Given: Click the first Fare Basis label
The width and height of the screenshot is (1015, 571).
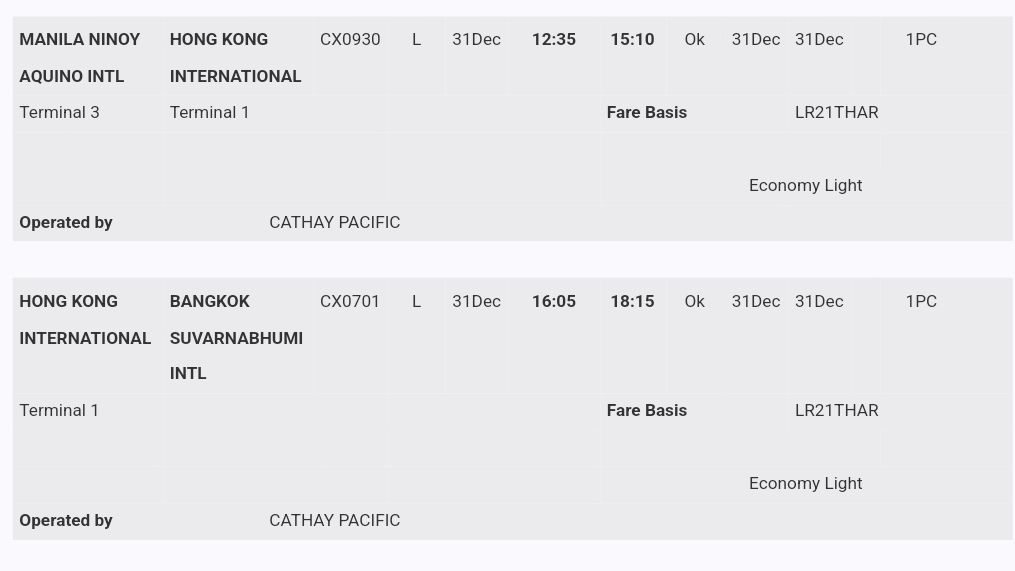Looking at the screenshot, I should coord(646,113).
